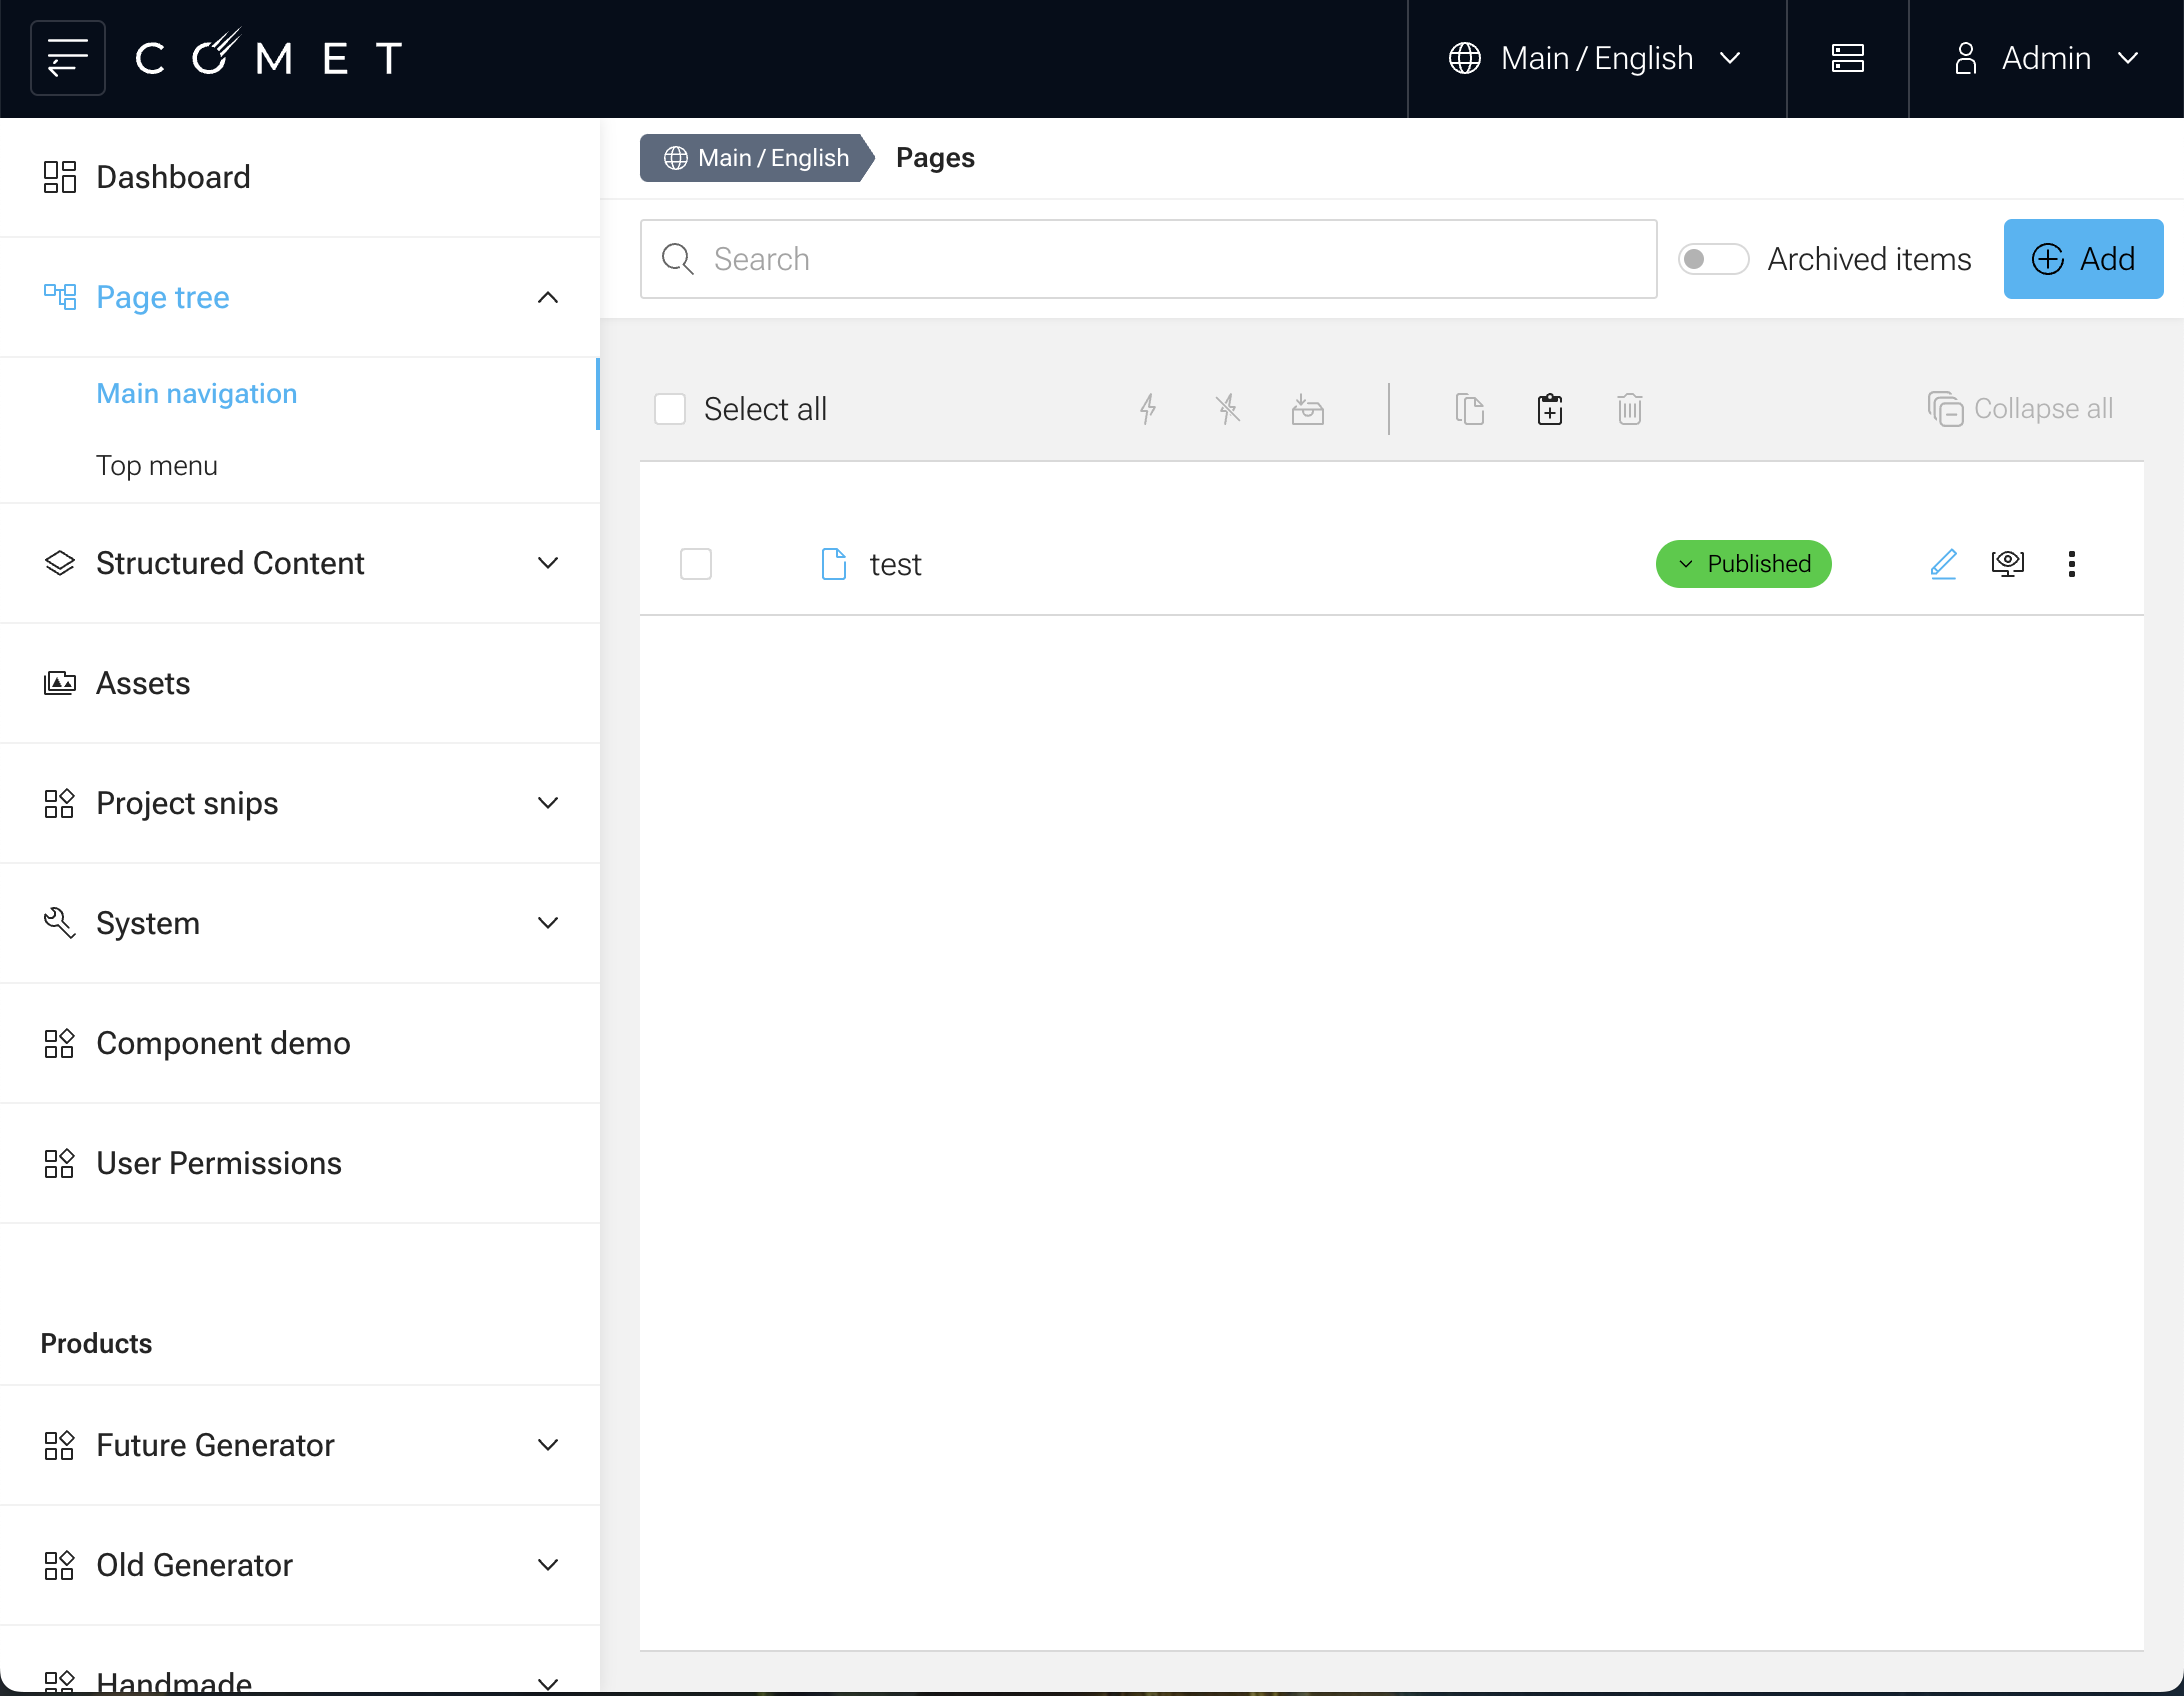Tick the checkbox for test page
Viewport: 2184px width, 1696px height.
click(x=695, y=564)
